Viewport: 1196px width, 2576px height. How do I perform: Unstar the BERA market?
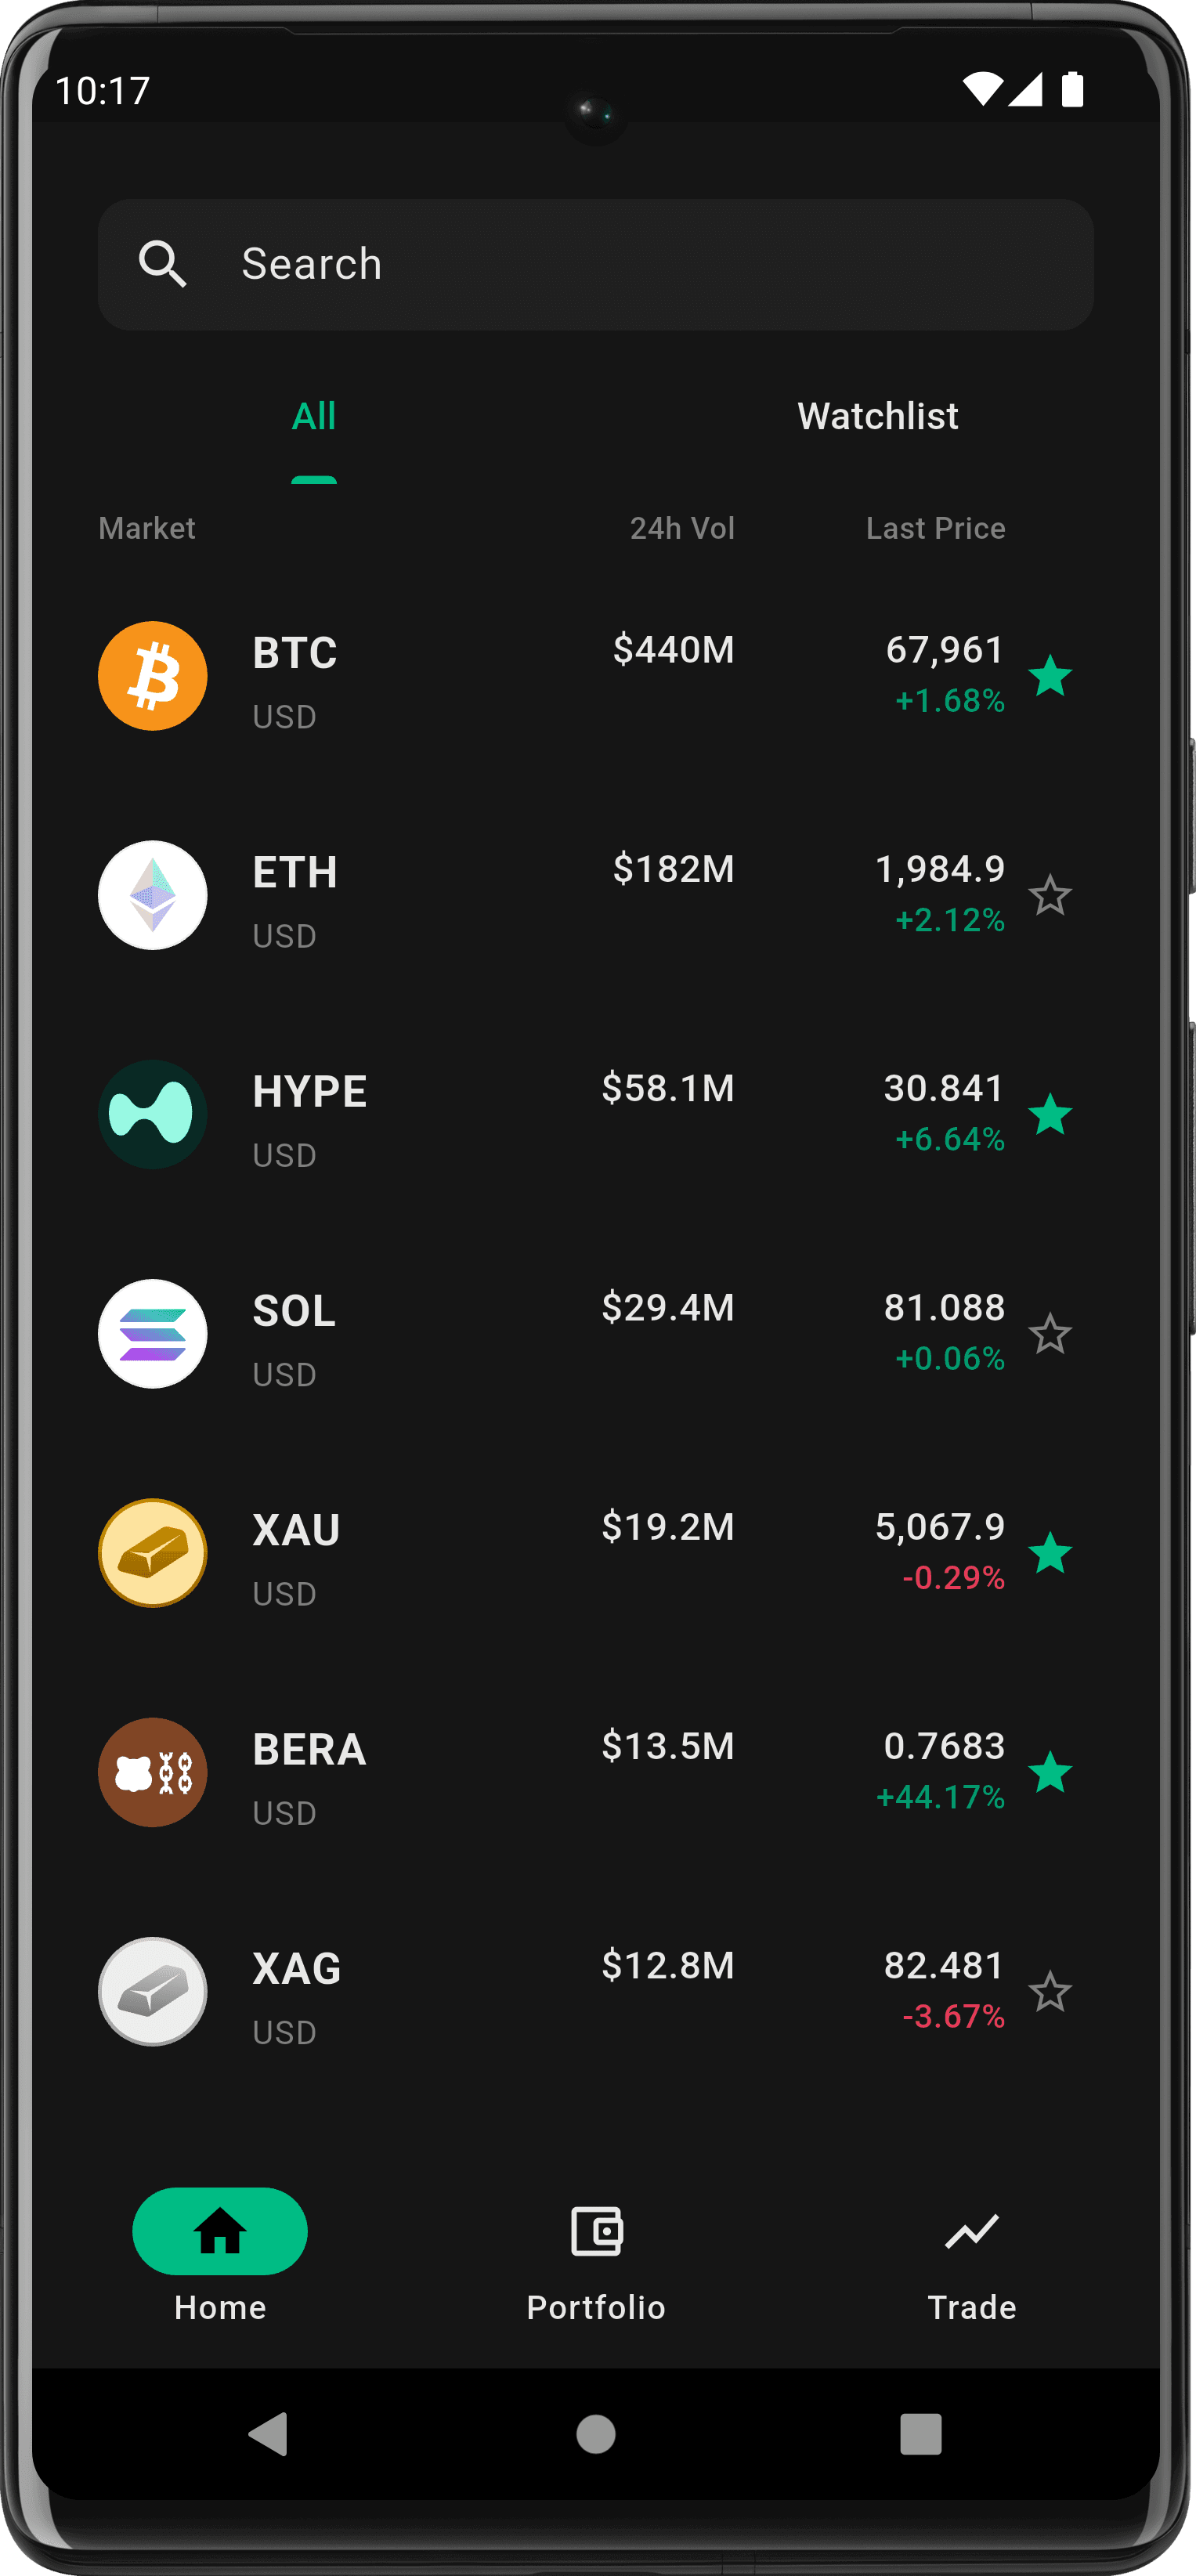click(1050, 1772)
